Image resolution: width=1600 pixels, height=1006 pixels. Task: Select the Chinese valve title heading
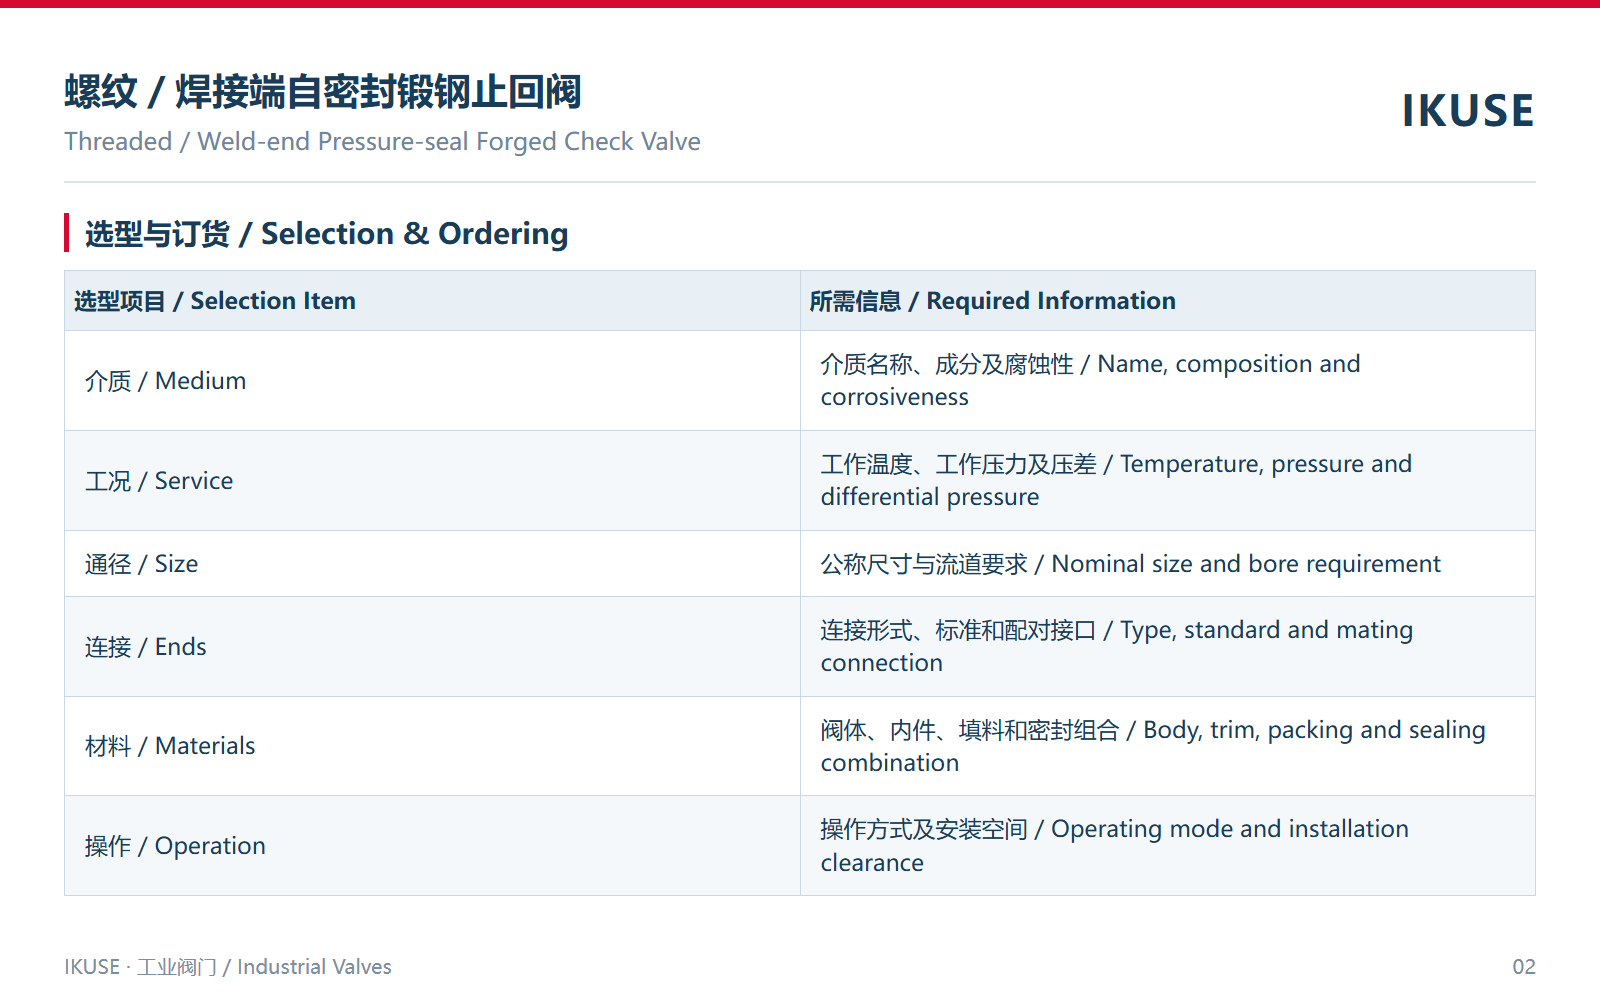pos(323,92)
